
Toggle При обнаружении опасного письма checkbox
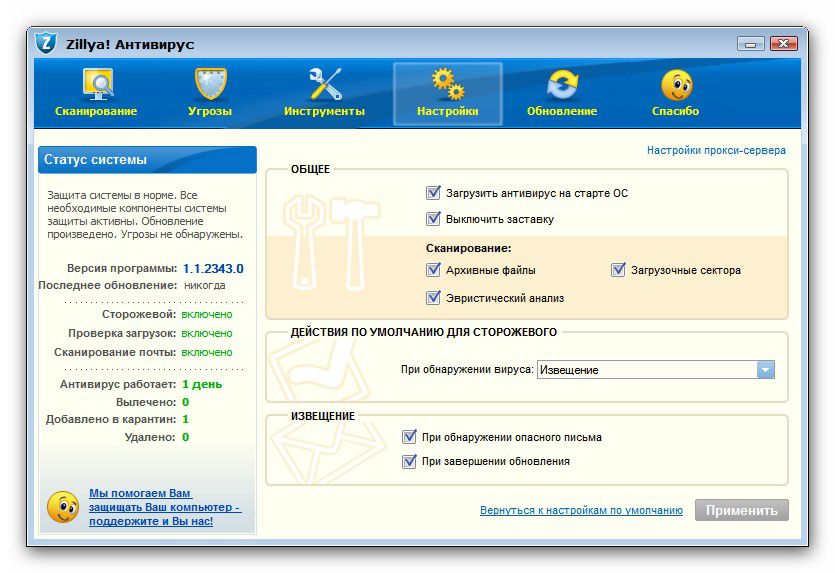(x=409, y=437)
